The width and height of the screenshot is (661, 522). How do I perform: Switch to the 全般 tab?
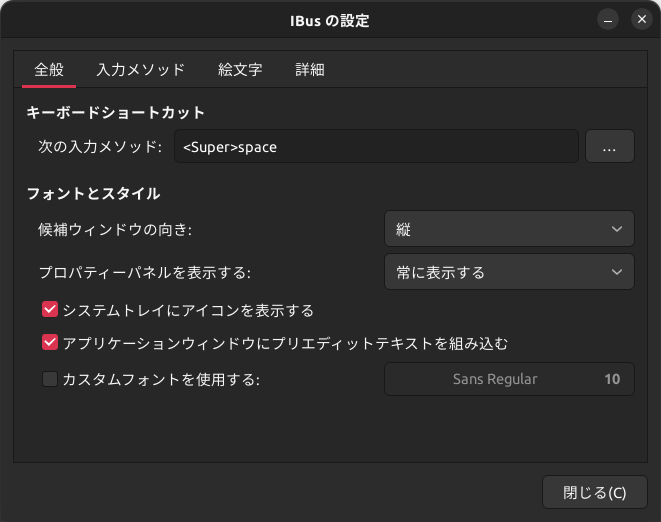49,70
